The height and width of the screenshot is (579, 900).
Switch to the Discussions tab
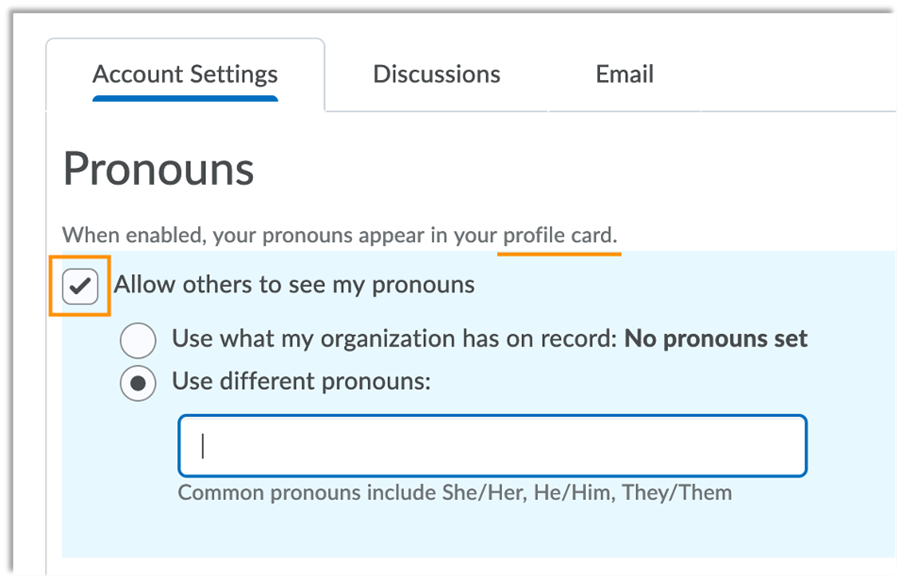pos(436,74)
